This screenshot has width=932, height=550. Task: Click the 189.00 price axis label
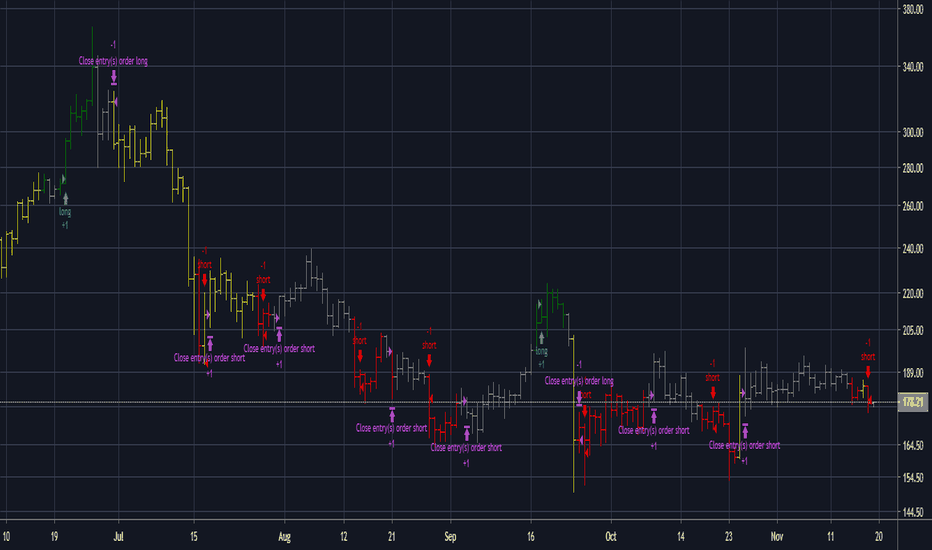click(x=912, y=373)
